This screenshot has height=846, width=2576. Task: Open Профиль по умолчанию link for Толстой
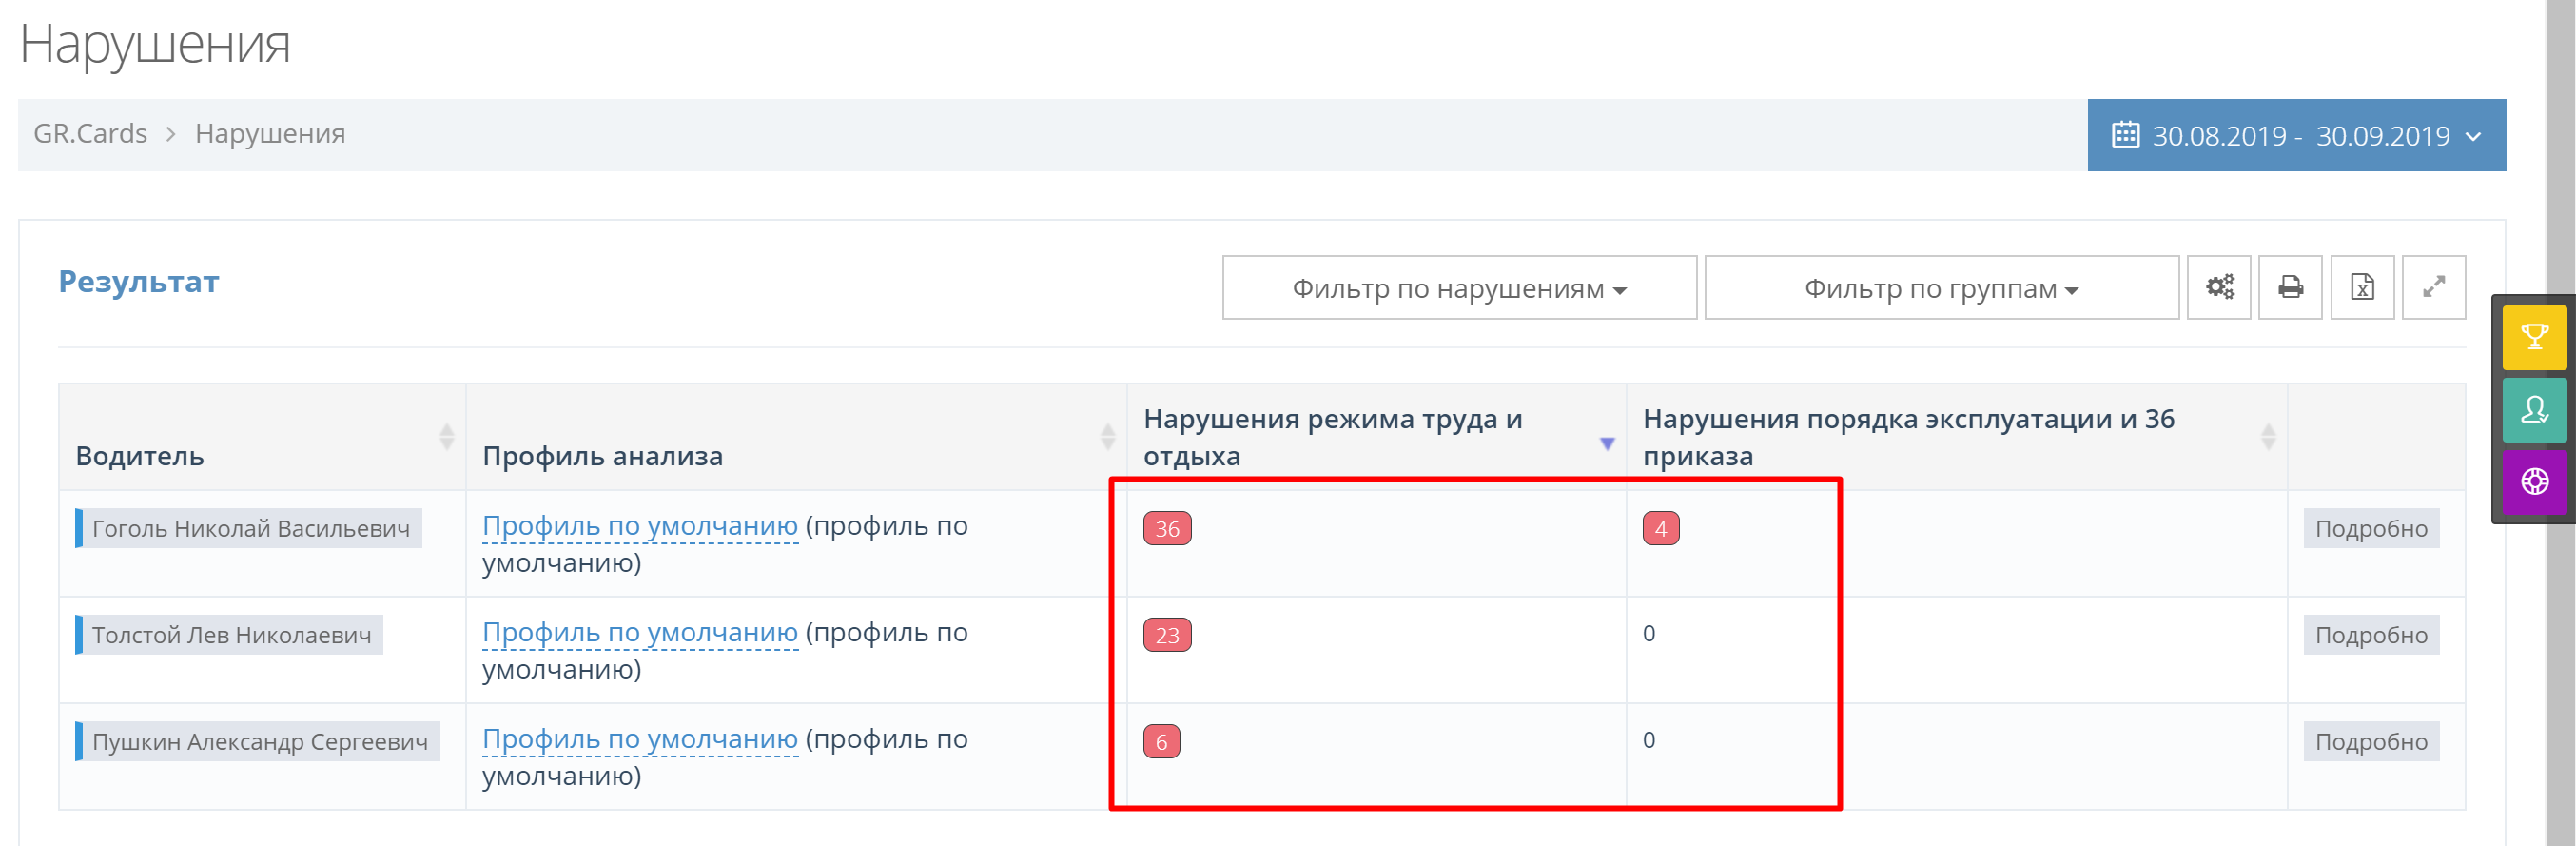[x=640, y=633]
